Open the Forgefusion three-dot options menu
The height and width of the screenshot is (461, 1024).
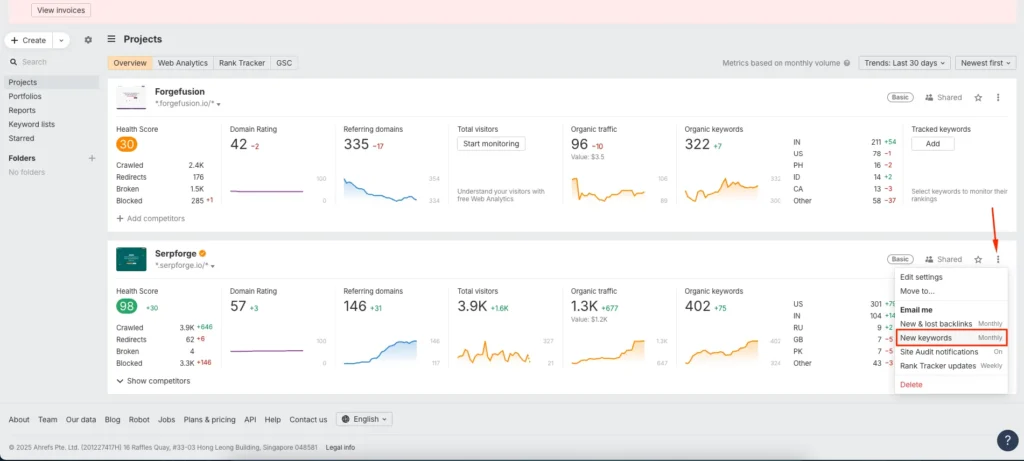997,97
